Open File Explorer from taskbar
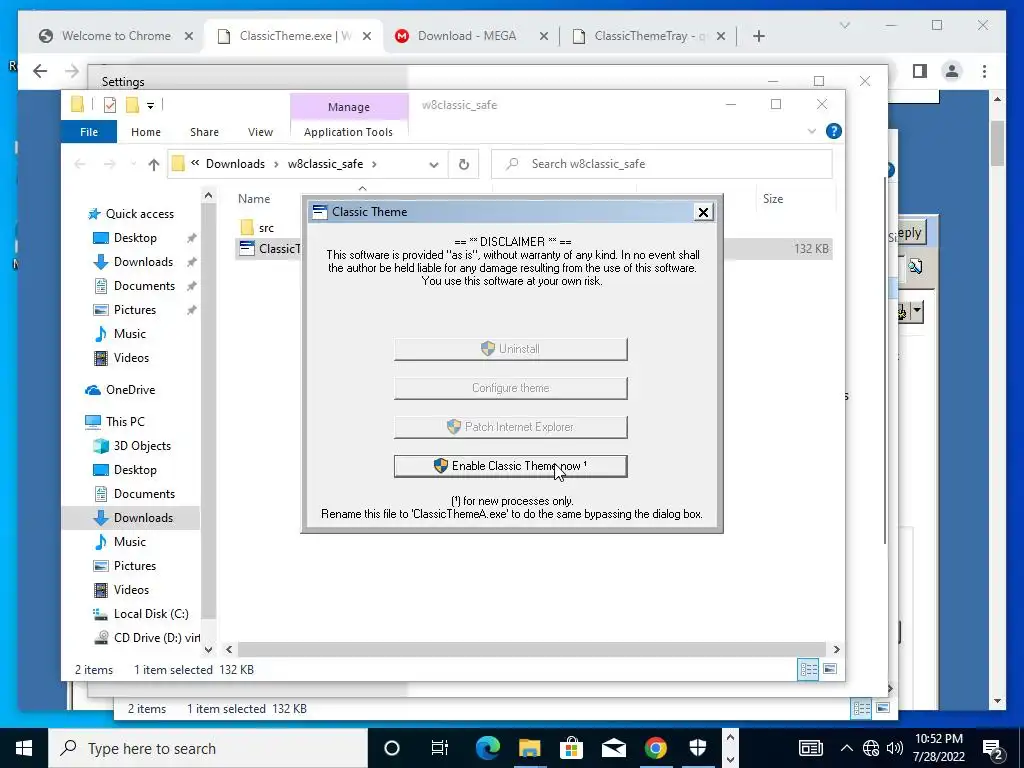This screenshot has height=768, width=1024. (530, 748)
